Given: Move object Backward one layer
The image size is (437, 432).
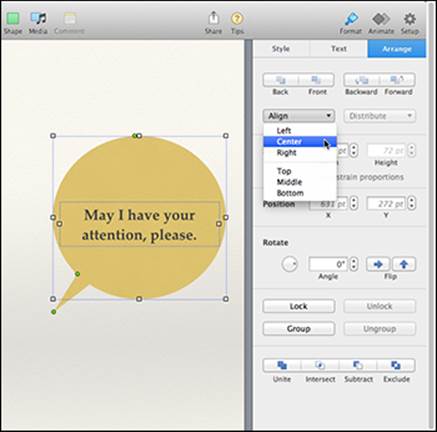Looking at the screenshot, I should 361,80.
